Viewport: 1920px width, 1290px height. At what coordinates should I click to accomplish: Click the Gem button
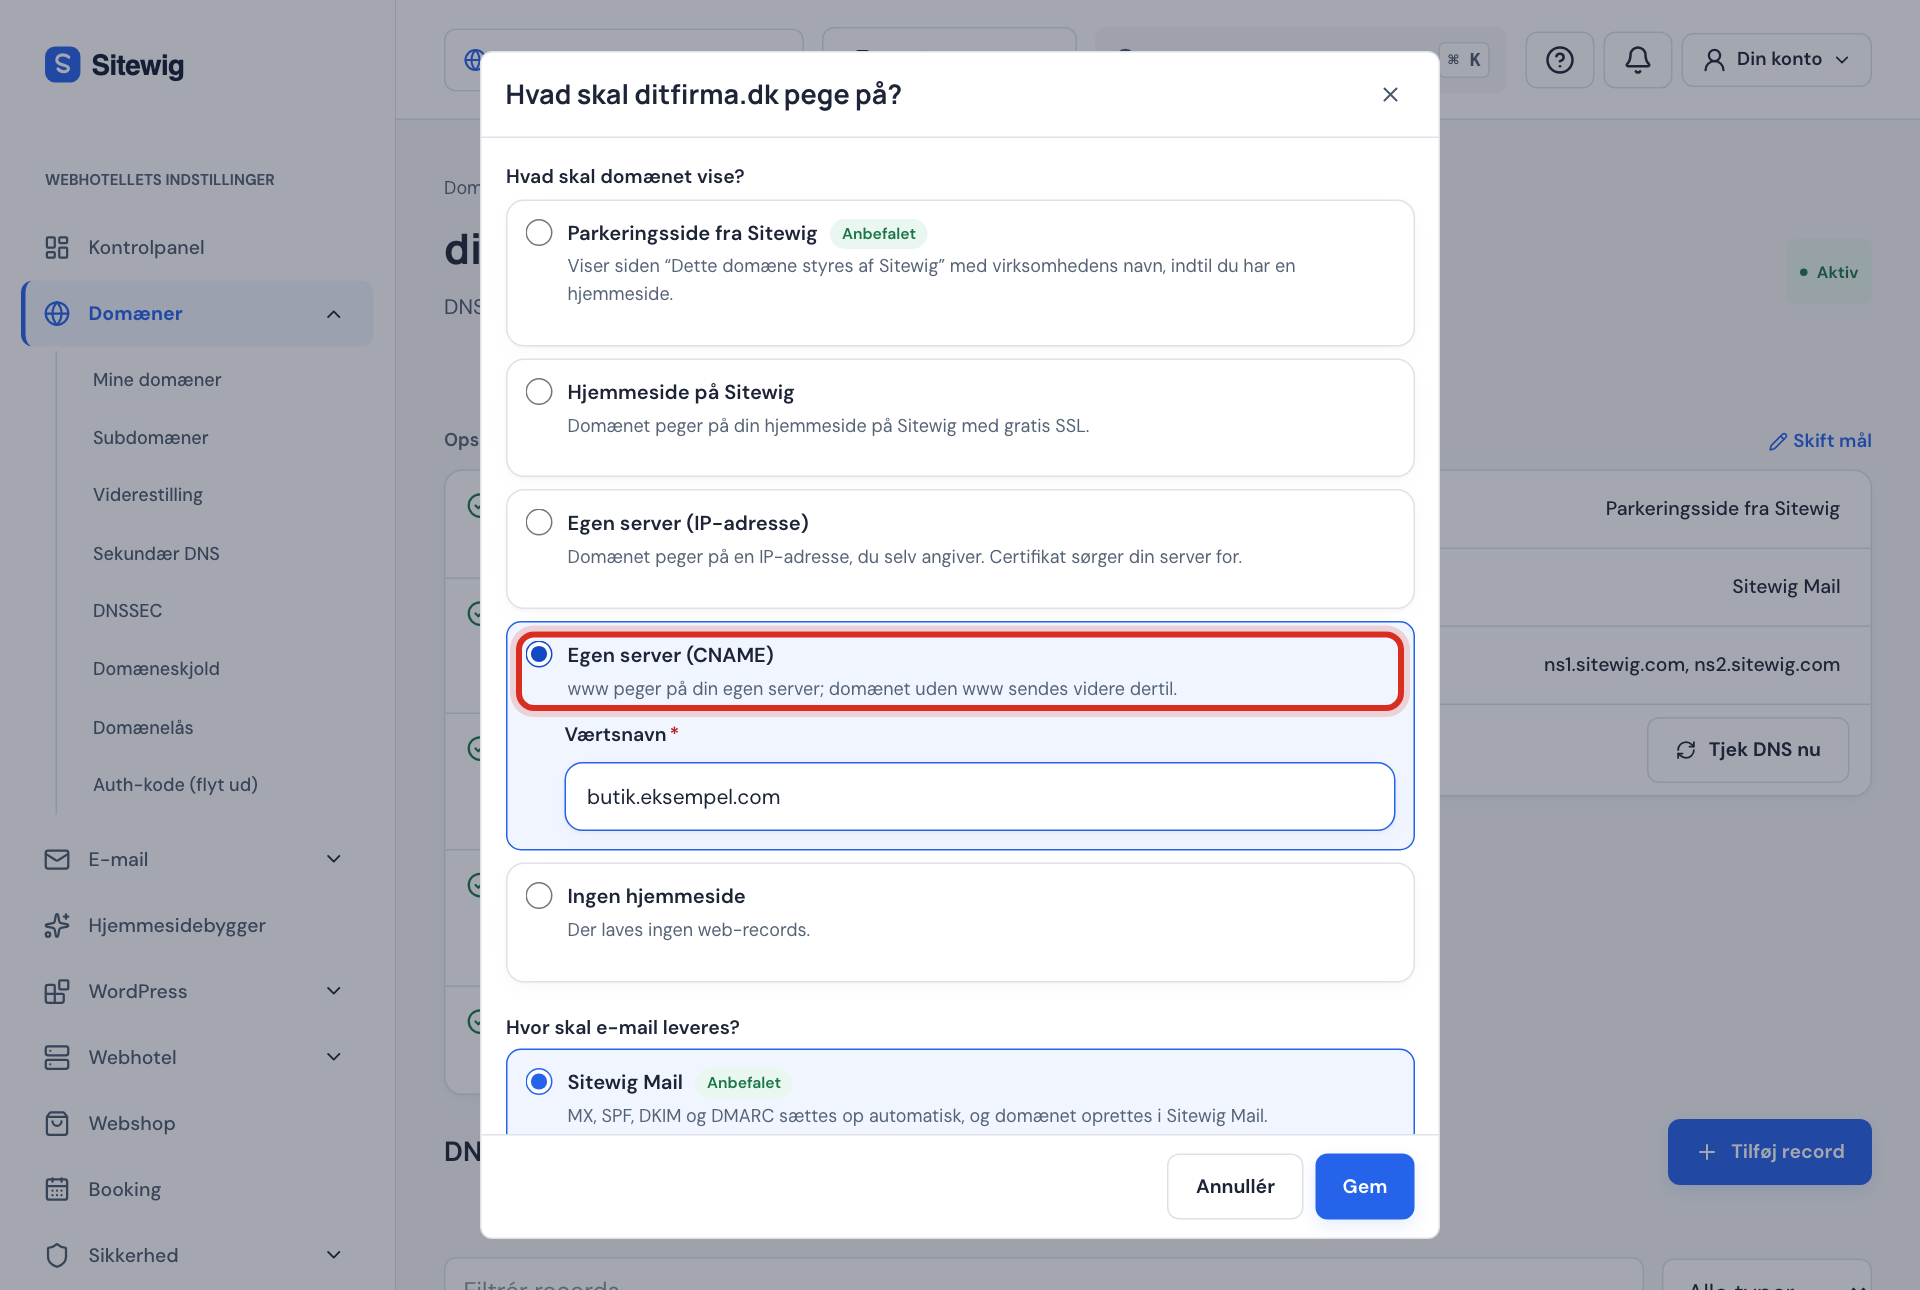[x=1364, y=1187]
